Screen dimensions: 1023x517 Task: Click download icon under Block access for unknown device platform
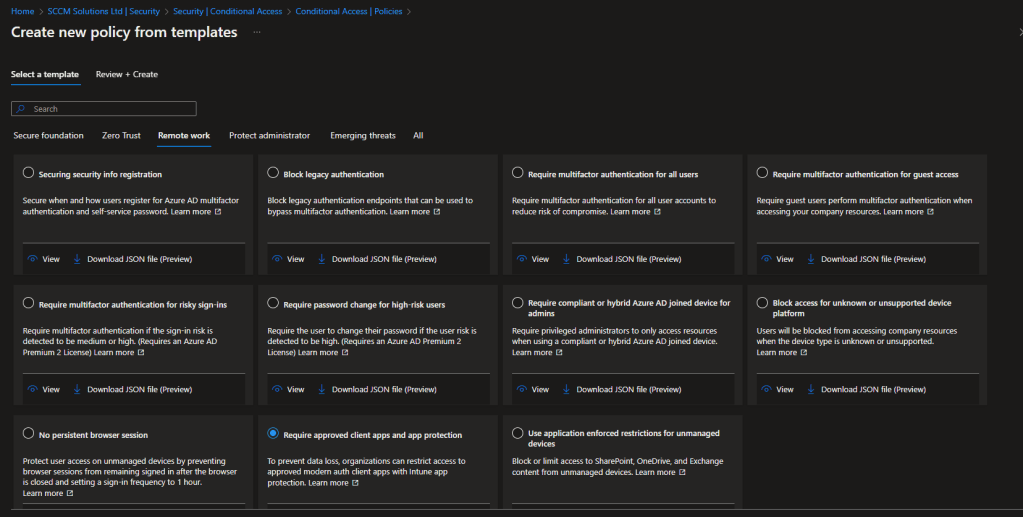[811, 389]
